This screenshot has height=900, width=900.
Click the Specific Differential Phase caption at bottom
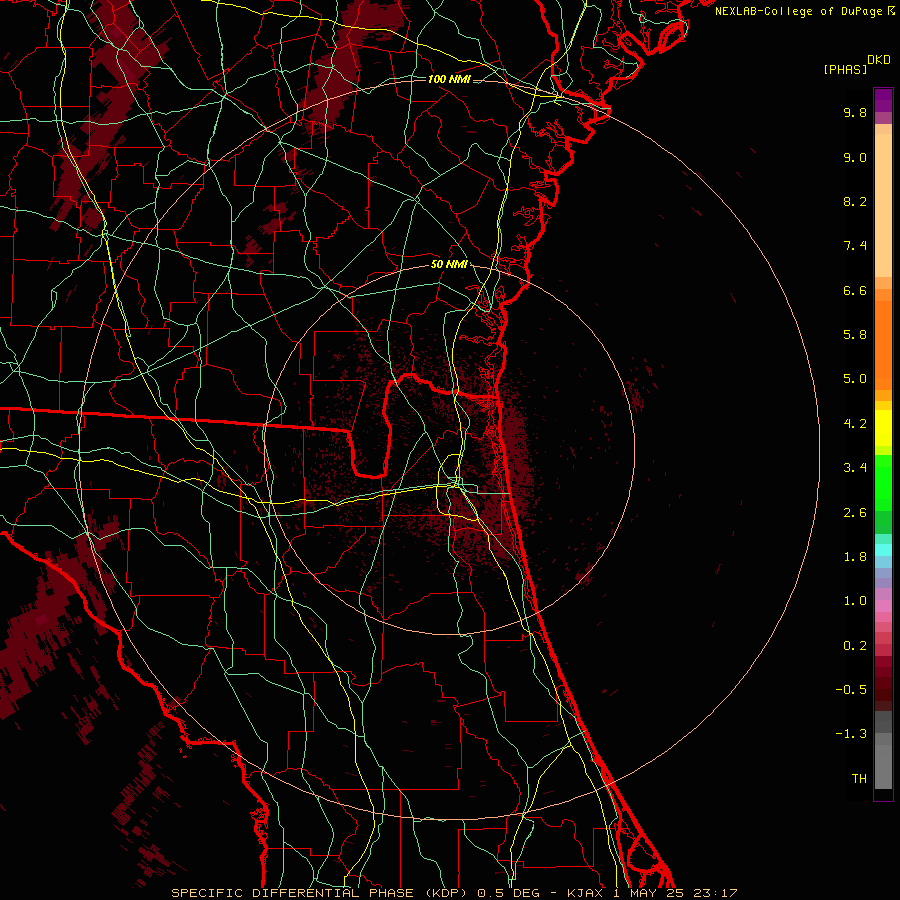click(x=454, y=893)
